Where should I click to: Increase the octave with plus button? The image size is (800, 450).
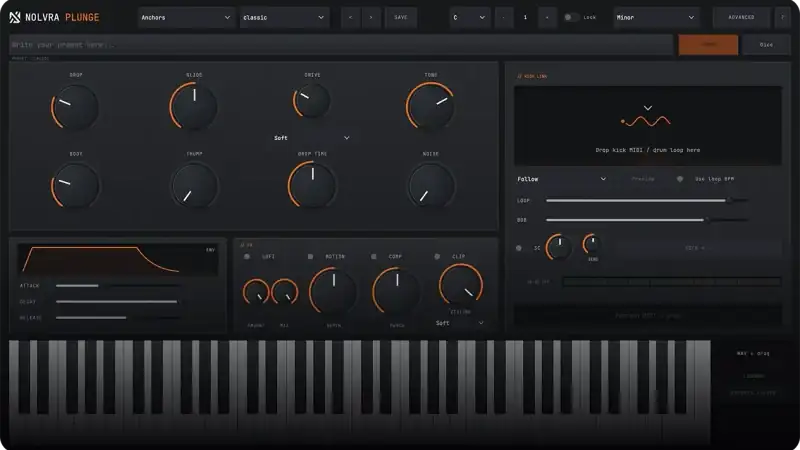coord(547,17)
